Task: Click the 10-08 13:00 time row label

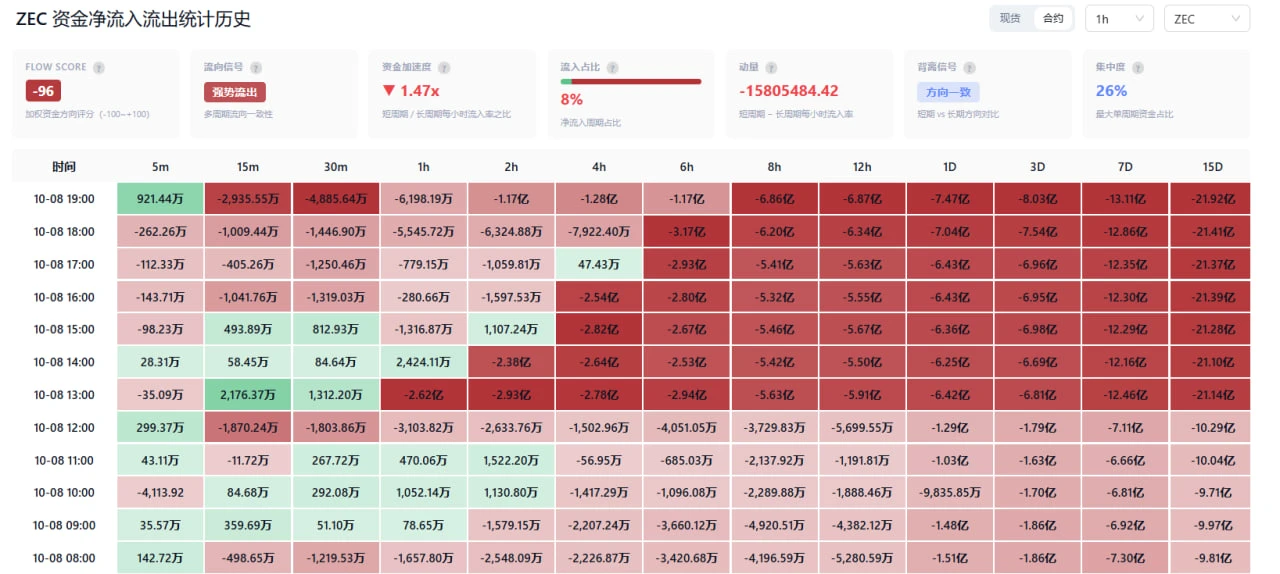Action: [x=64, y=395]
